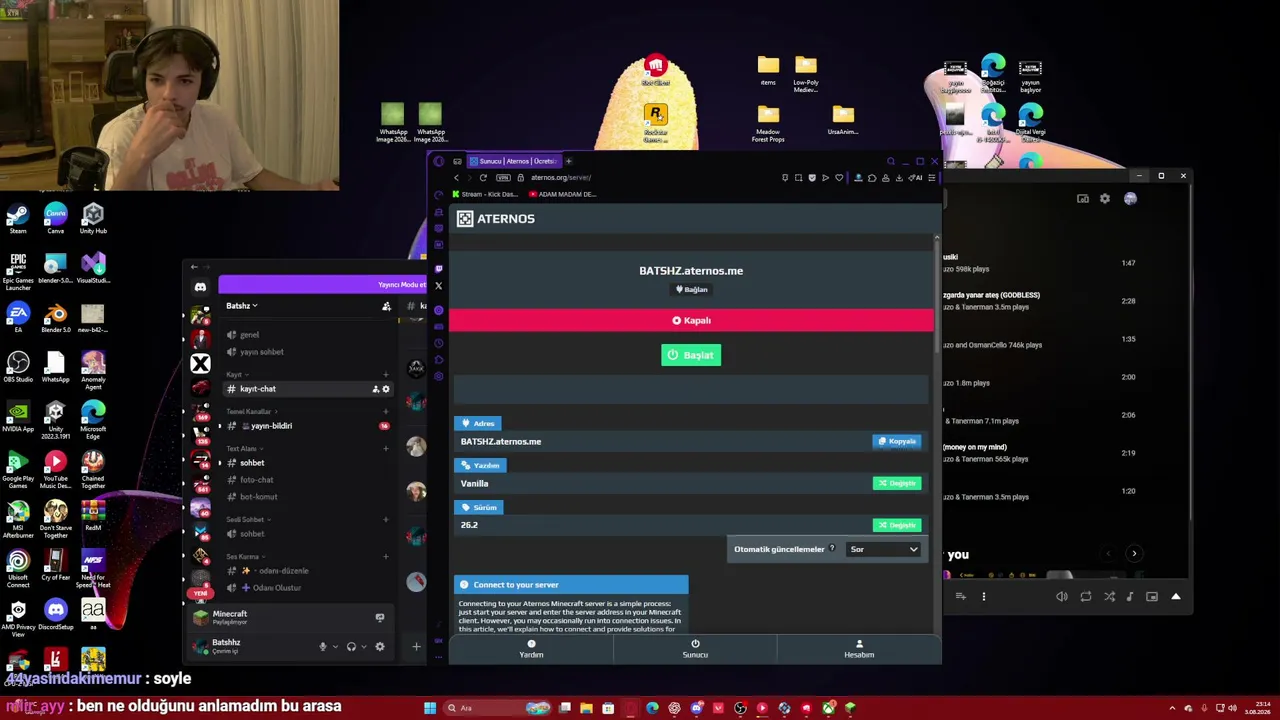The image size is (1280, 720).
Task: Open Twitch in the browser sidebar
Action: pos(438,268)
